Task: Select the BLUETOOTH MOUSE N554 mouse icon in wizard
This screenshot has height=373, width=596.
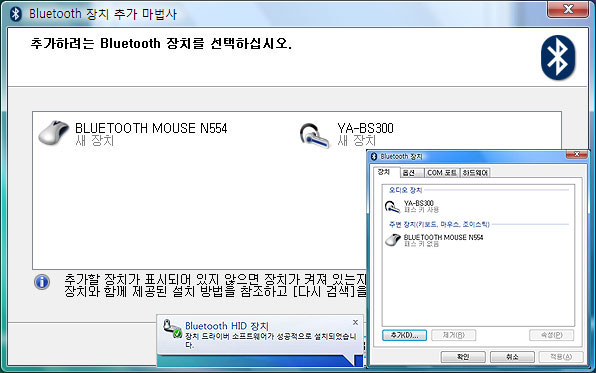Action: [x=54, y=132]
